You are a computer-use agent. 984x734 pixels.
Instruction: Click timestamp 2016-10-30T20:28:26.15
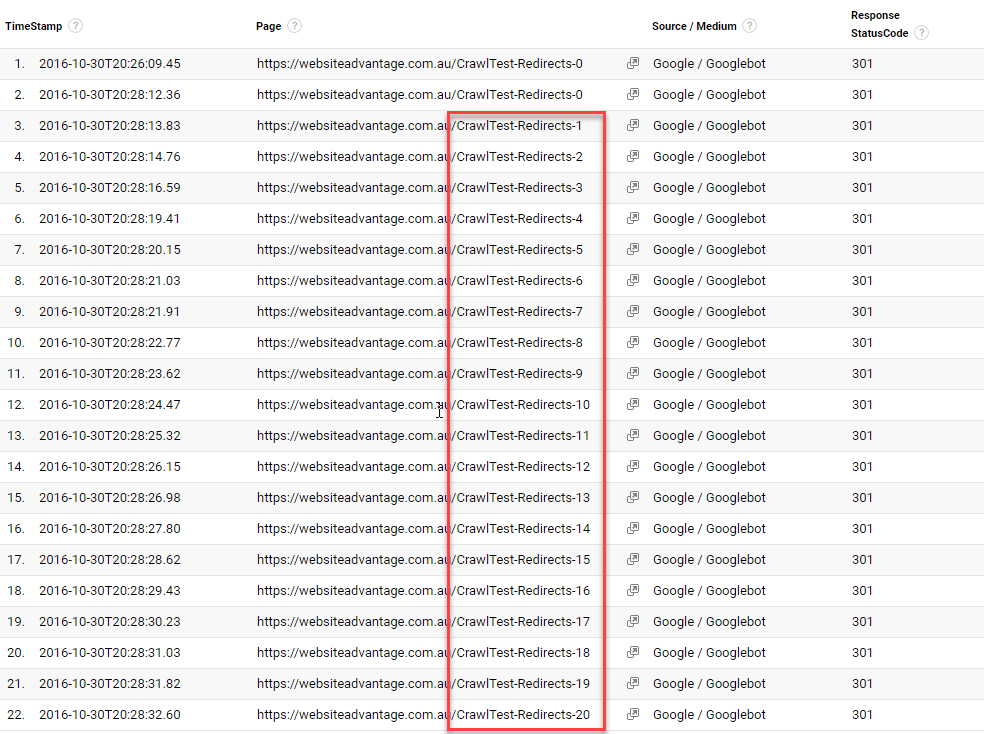pyautogui.click(x=110, y=466)
